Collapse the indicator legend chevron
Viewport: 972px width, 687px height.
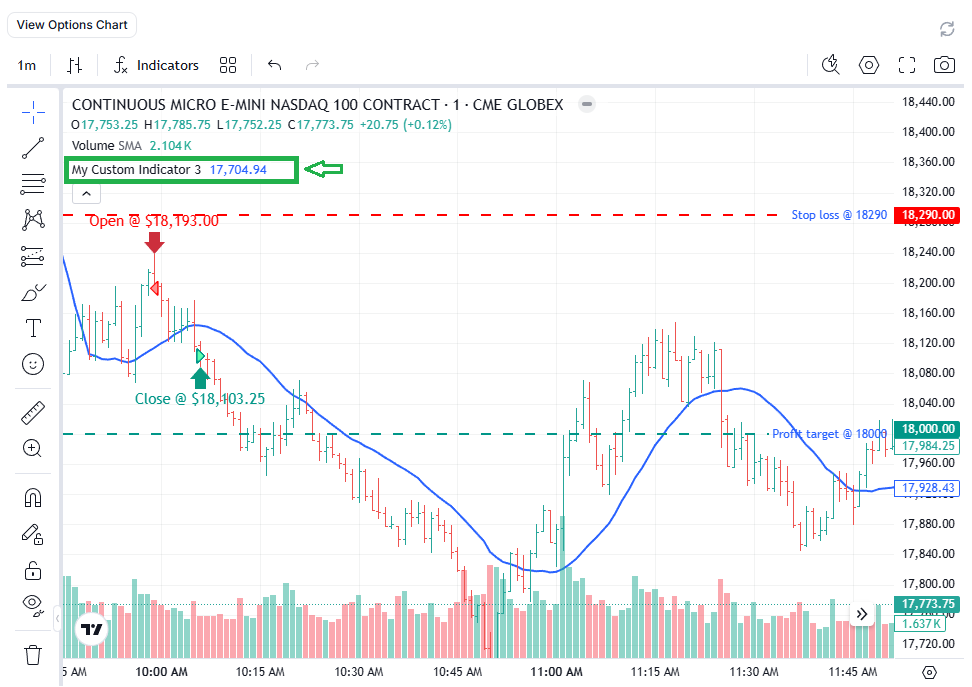click(x=86, y=193)
